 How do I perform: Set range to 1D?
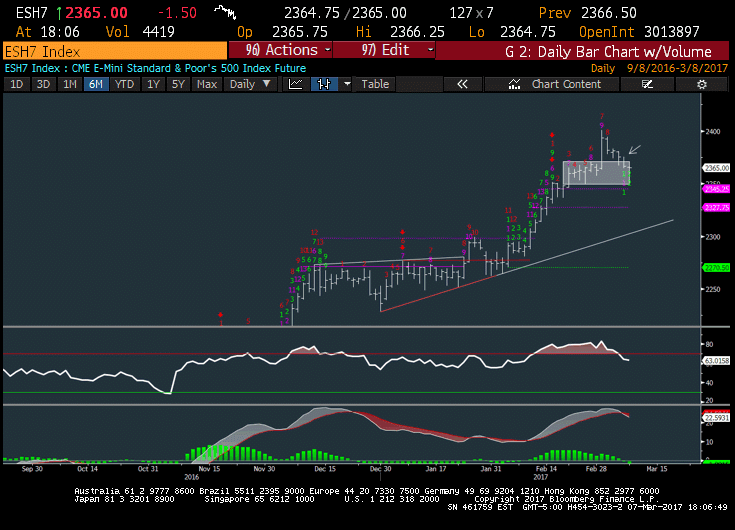[x=17, y=84]
